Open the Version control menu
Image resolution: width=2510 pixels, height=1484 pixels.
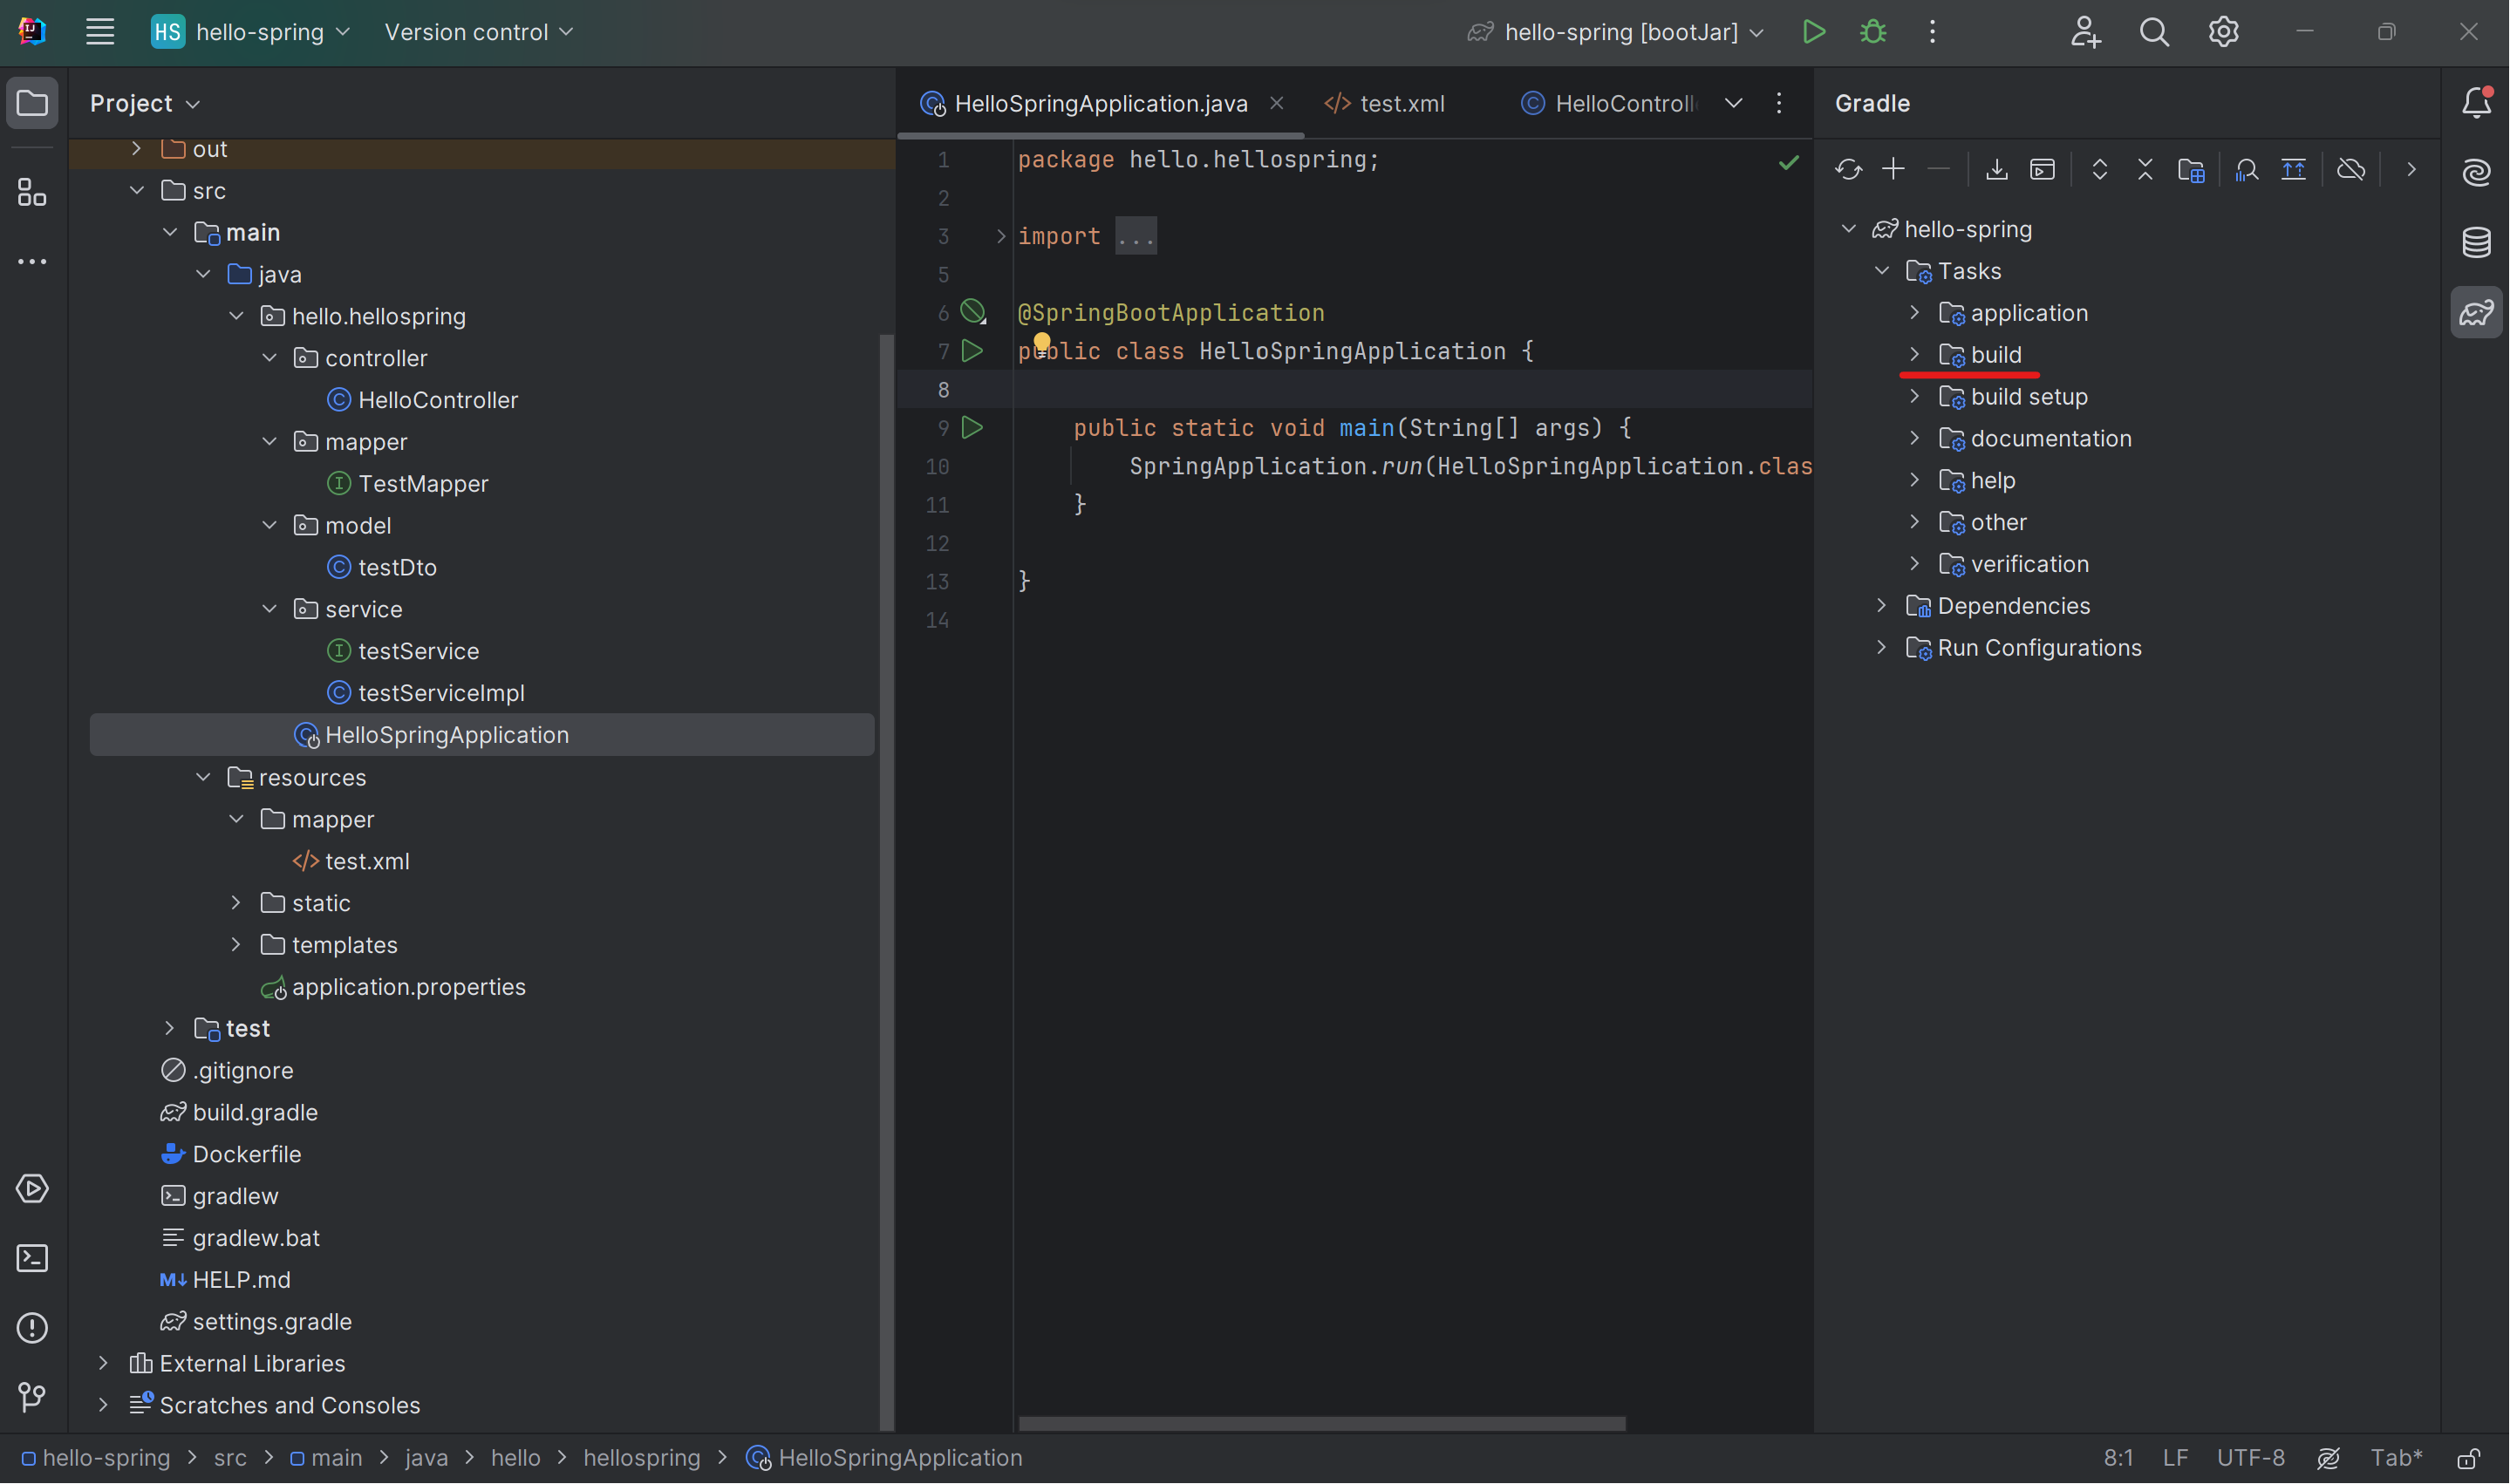pos(478,32)
